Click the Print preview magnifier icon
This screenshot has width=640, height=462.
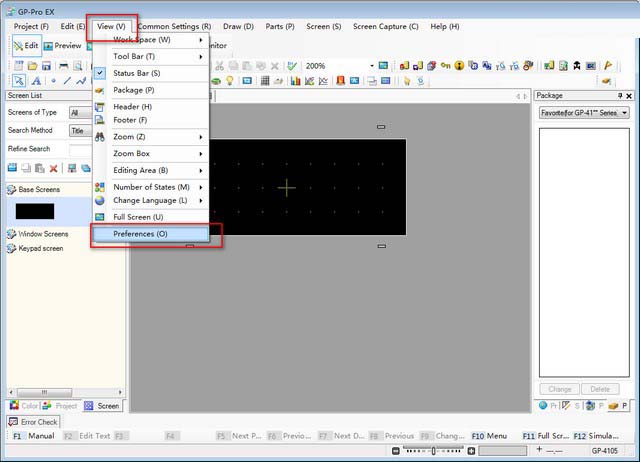click(78, 65)
